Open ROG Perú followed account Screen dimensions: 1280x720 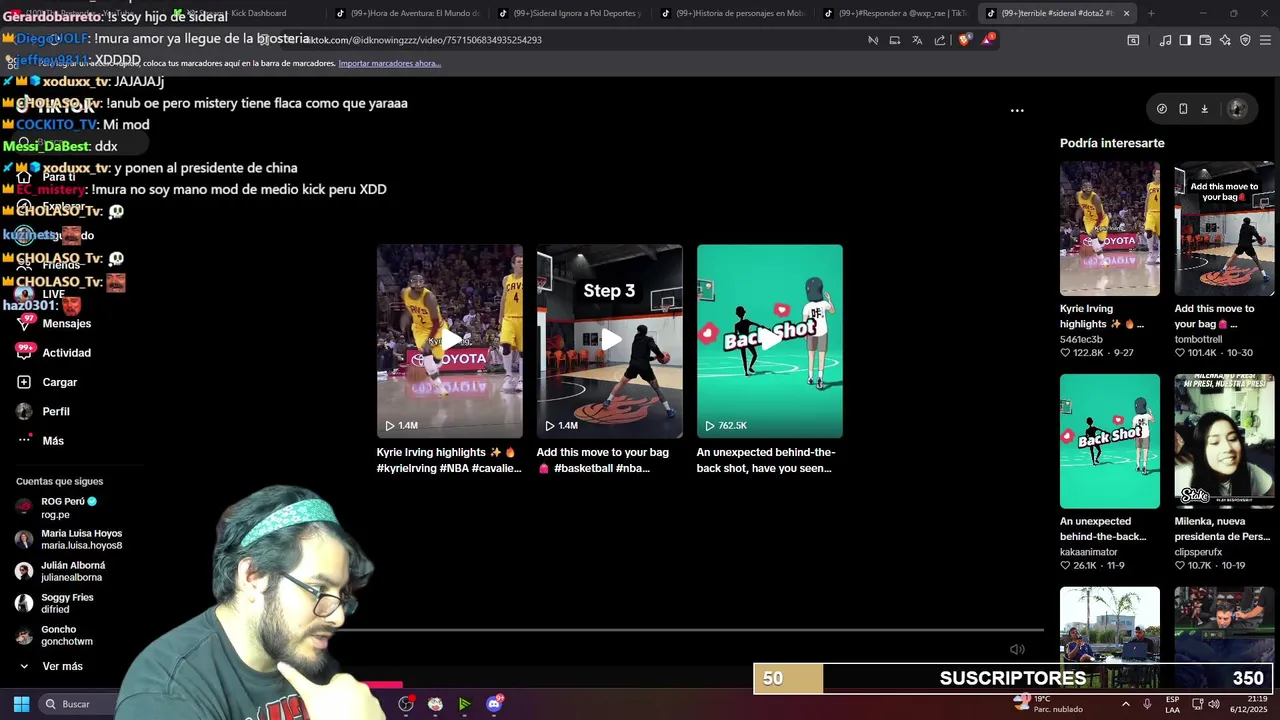(57, 507)
